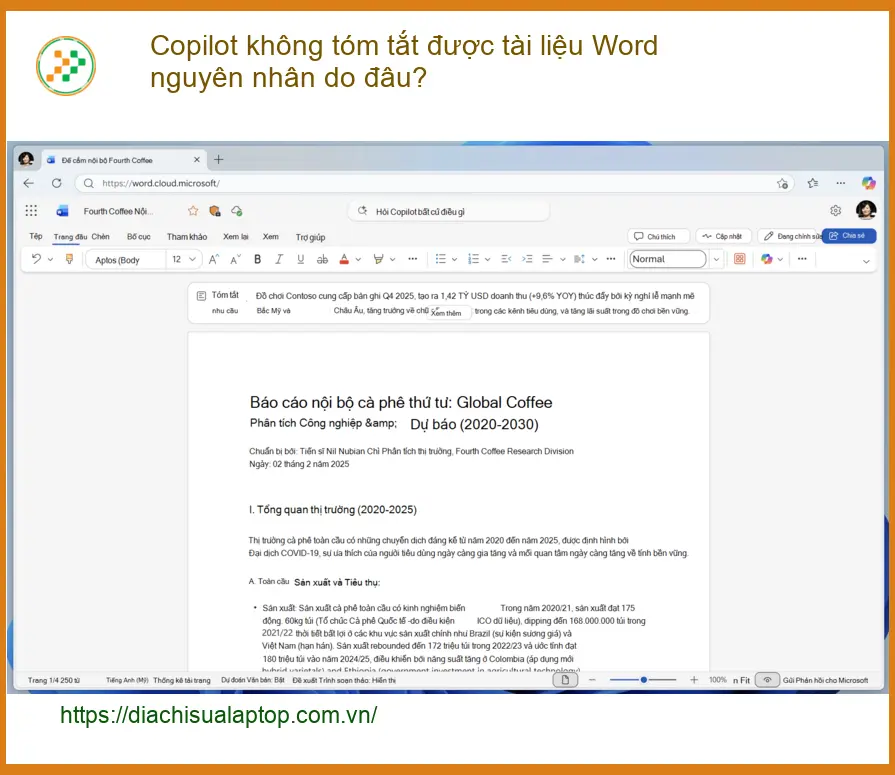Viewport: 895px width, 775px height.
Task: Switch to the Trang đầu tab
Action: 70,237
